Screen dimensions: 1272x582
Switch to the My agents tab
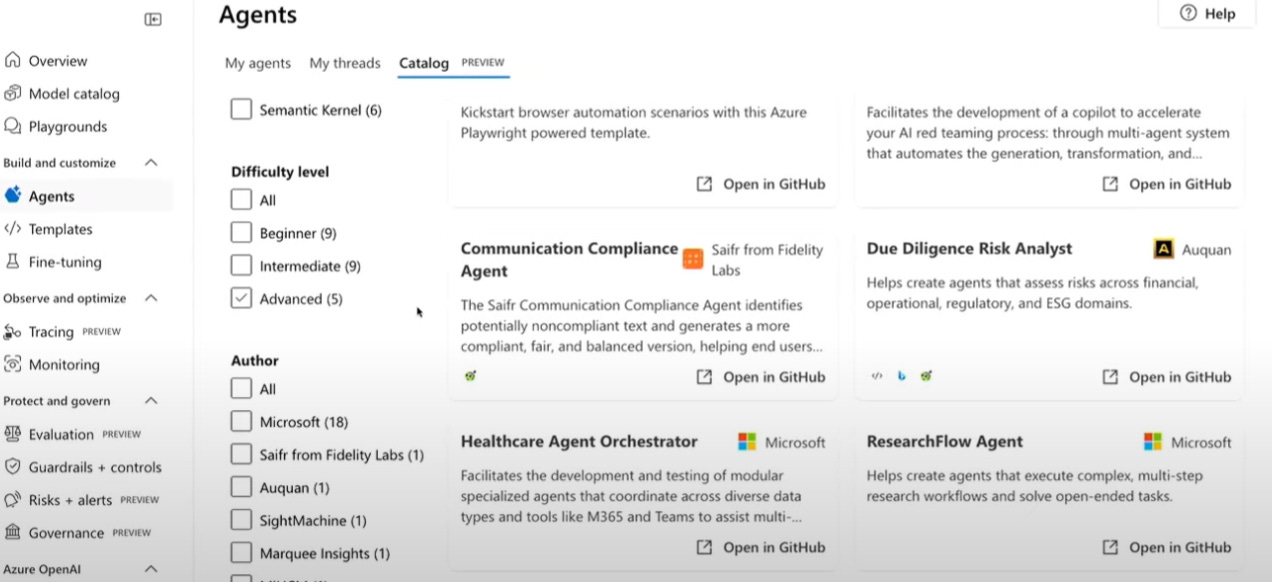pos(258,63)
